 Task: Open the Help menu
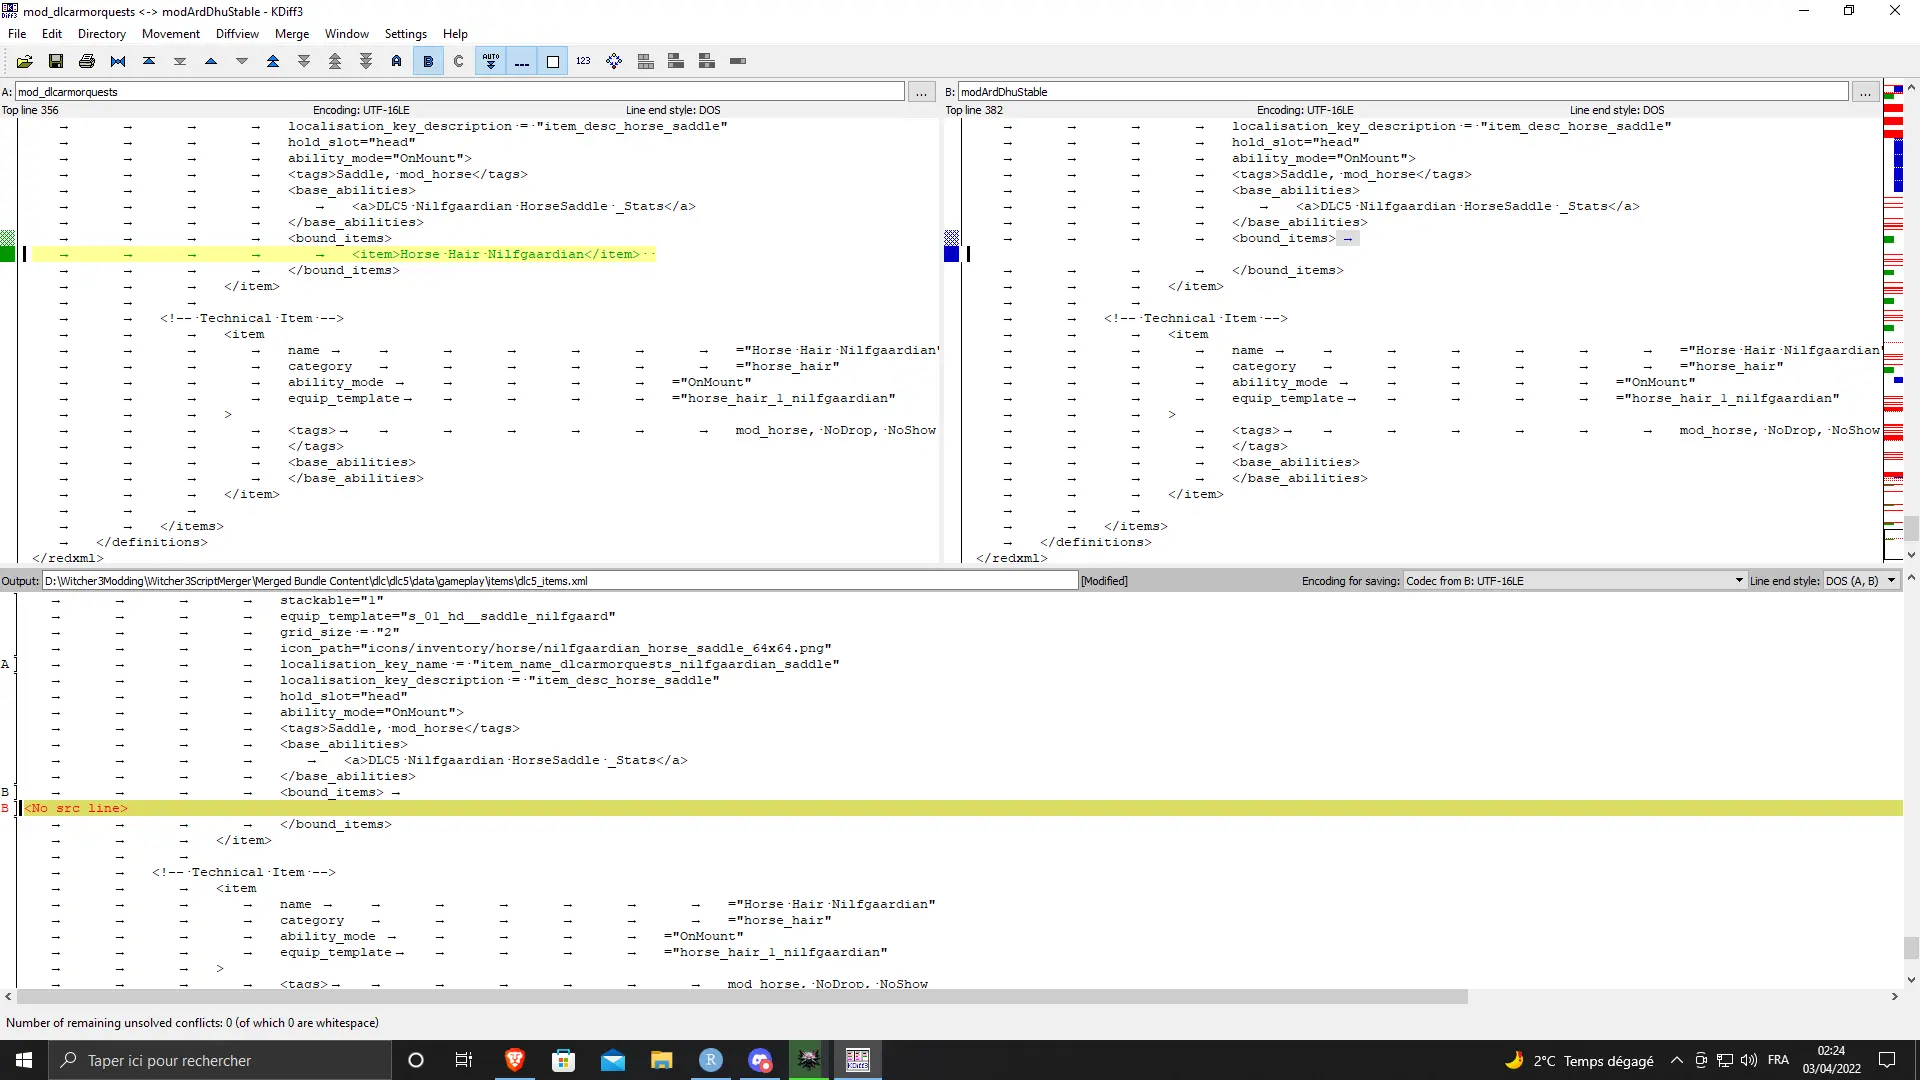pos(455,33)
